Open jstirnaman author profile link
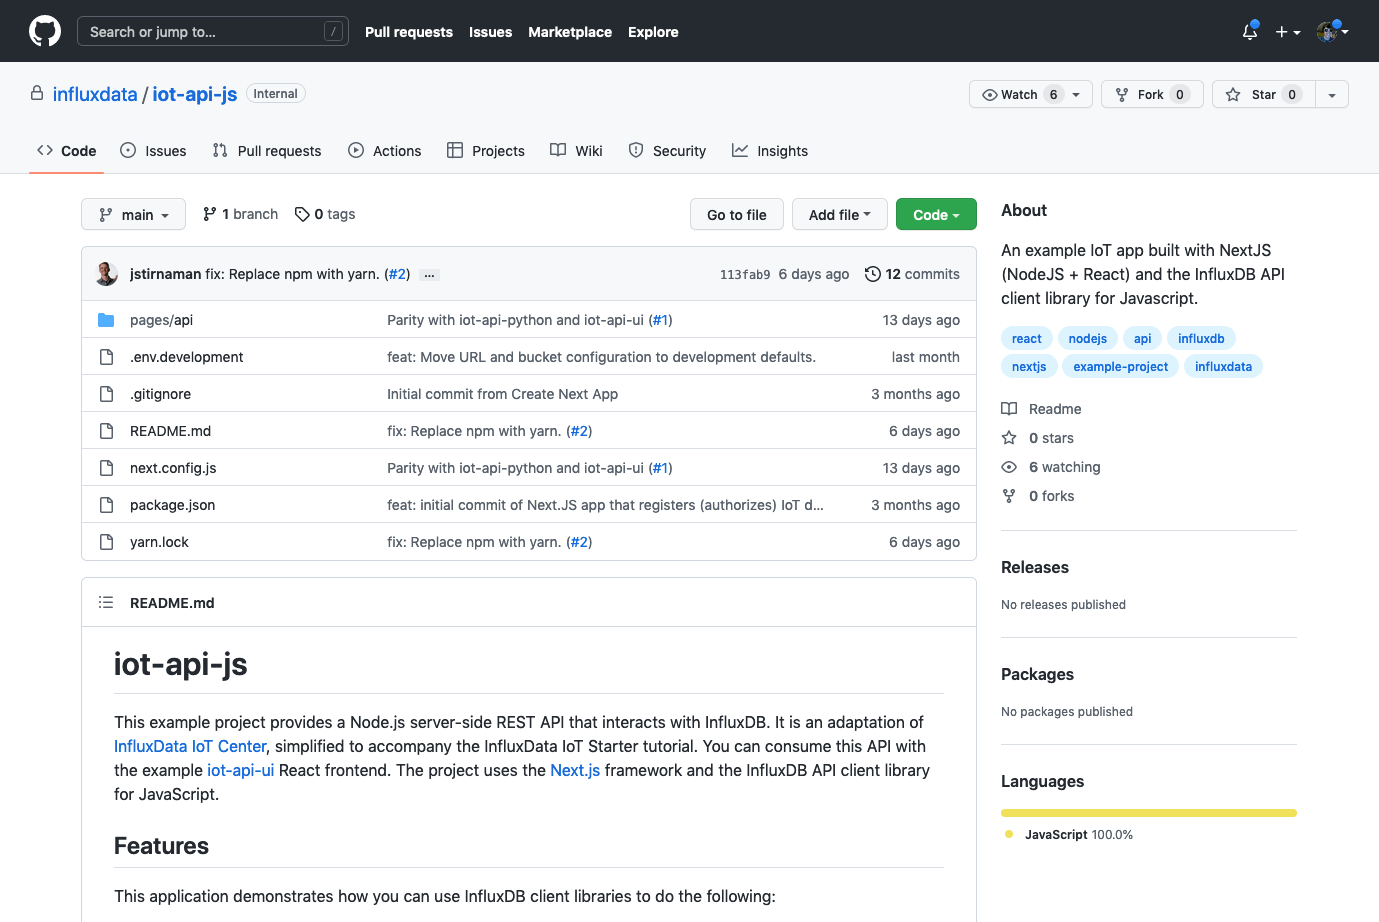The image size is (1379, 922). pos(165,274)
